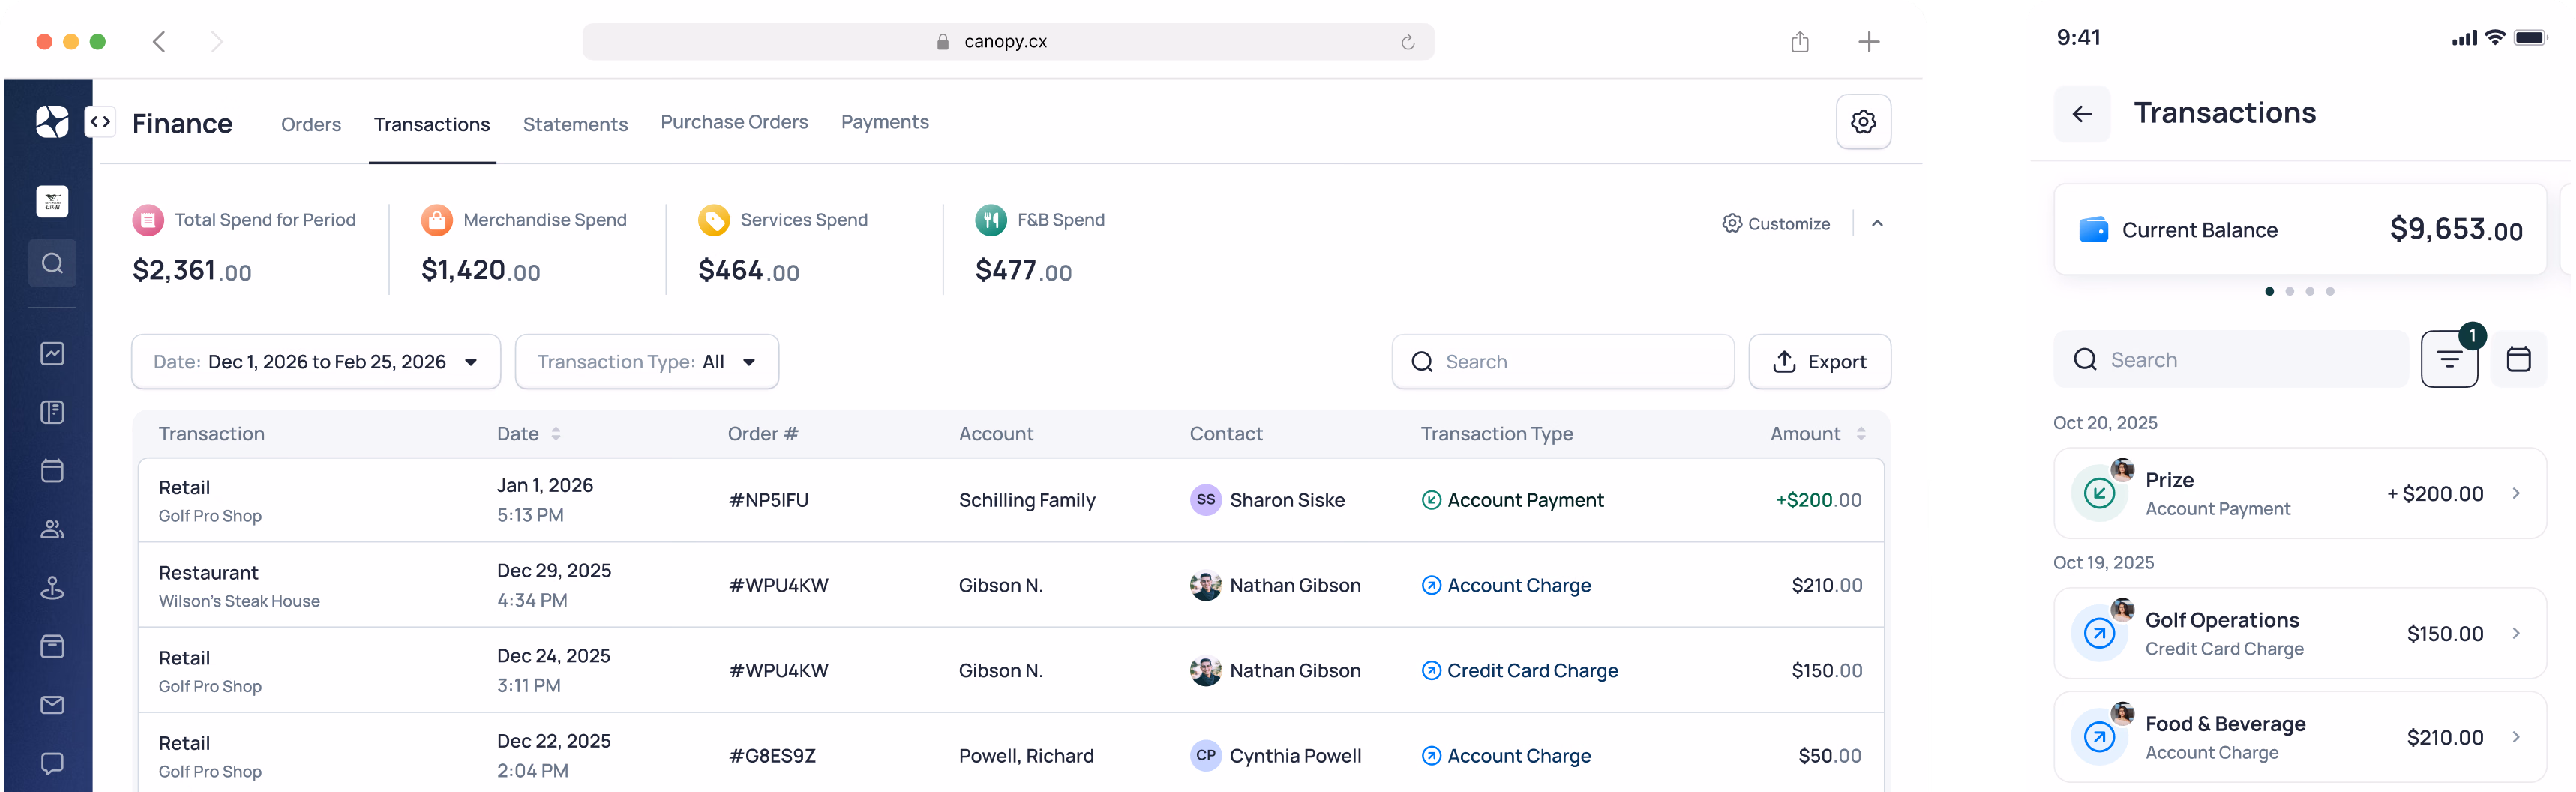Open the Current Balance card
This screenshot has width=2576, height=792.
click(2300, 229)
